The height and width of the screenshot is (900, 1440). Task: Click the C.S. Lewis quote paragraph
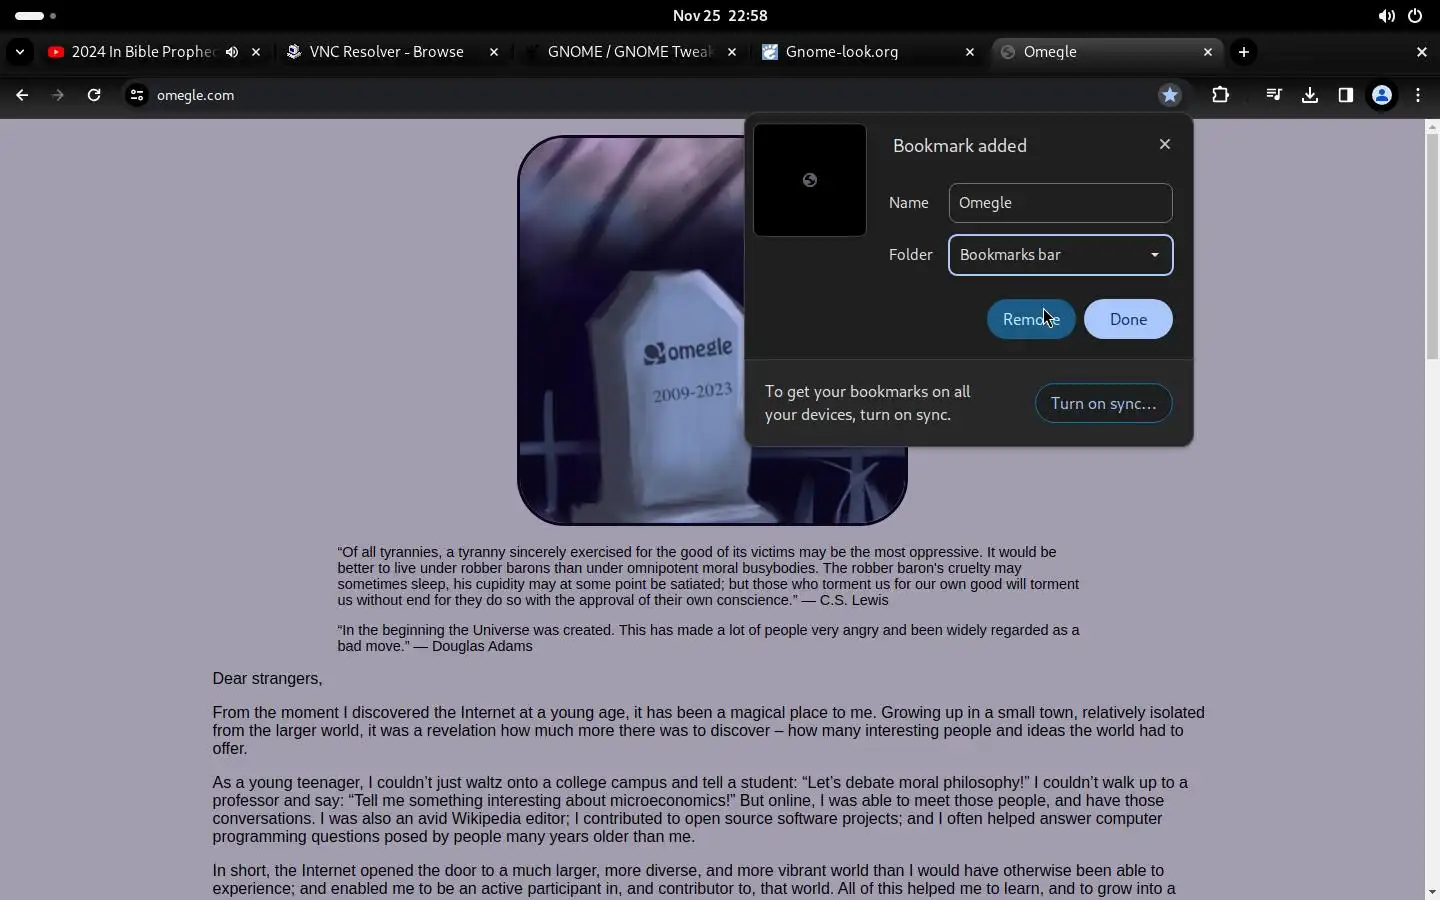[708, 576]
